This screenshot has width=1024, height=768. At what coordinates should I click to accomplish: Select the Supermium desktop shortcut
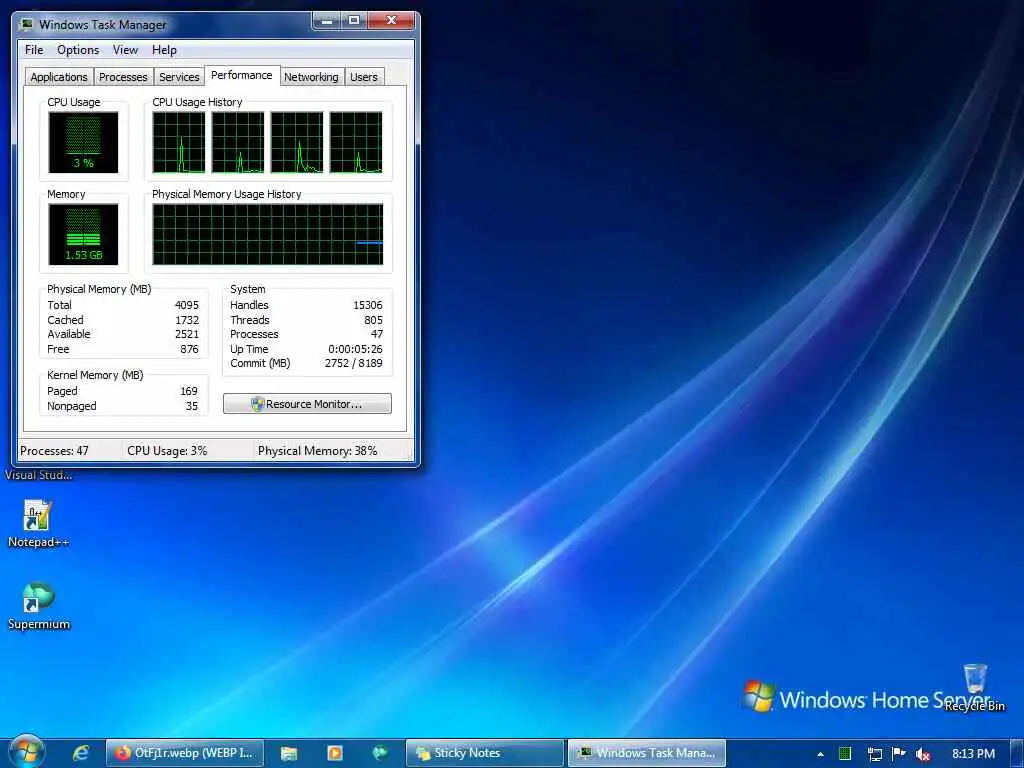click(39, 606)
